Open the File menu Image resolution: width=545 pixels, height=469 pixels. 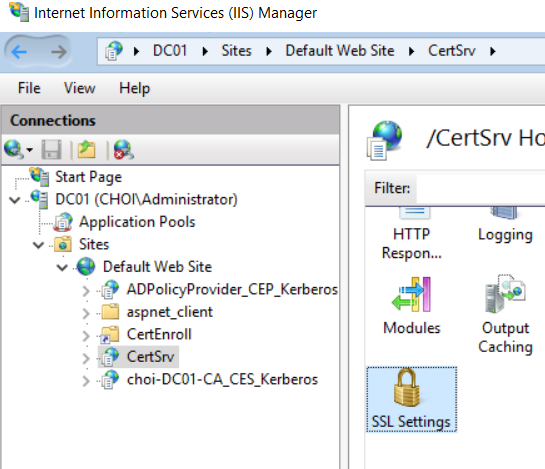[x=29, y=88]
